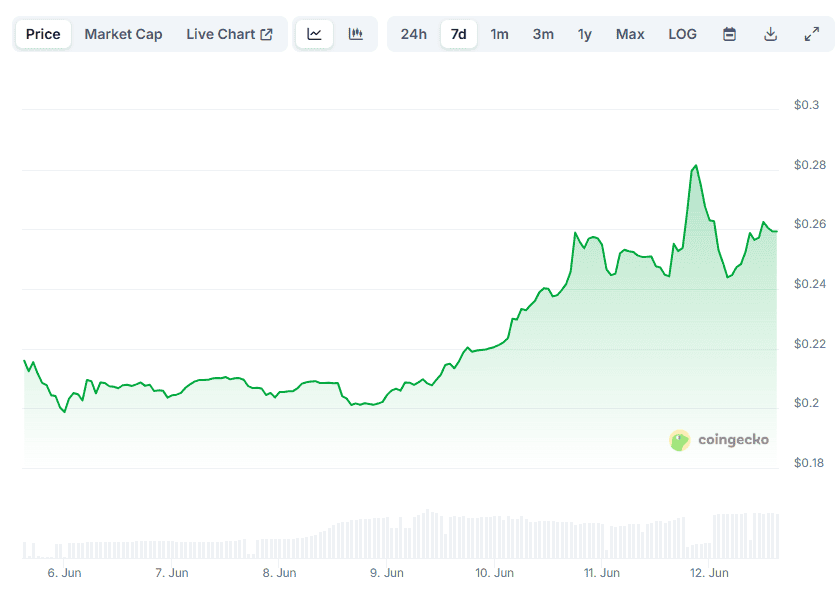Image resolution: width=840 pixels, height=590 pixels.
Task: Set chart range to 24h
Action: point(414,34)
